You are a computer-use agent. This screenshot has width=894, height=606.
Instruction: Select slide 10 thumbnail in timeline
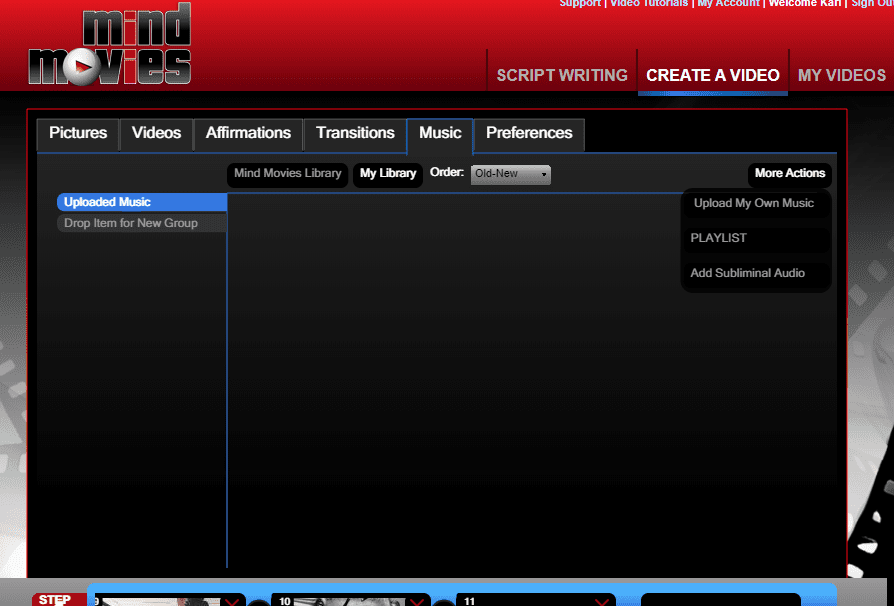[349, 602]
